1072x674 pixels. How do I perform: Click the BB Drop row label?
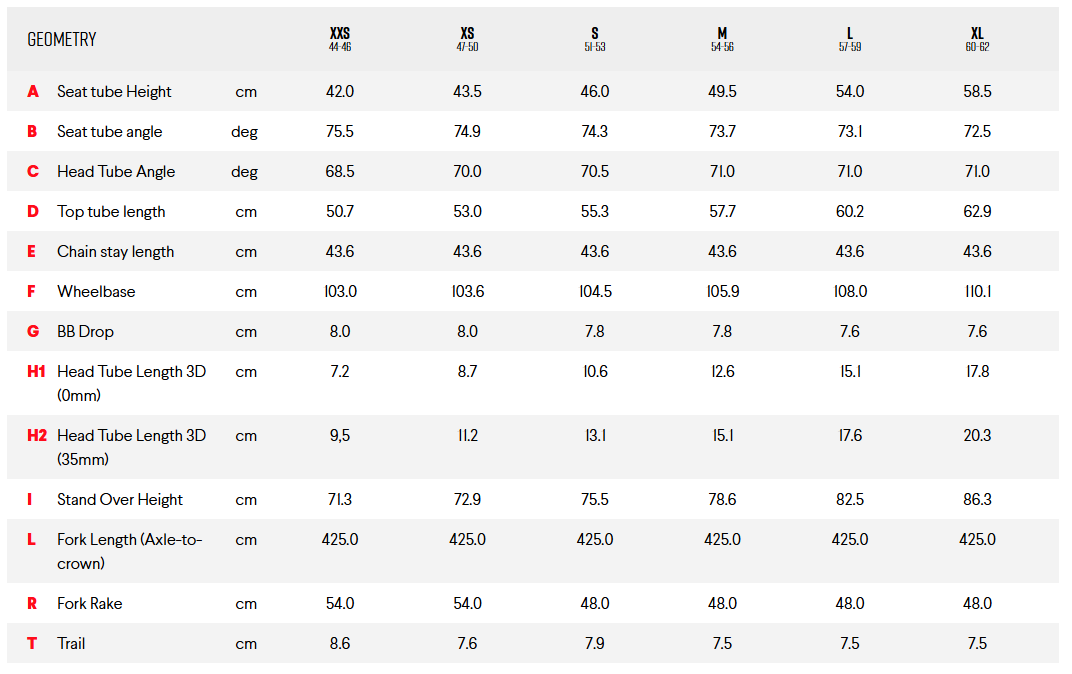point(85,332)
